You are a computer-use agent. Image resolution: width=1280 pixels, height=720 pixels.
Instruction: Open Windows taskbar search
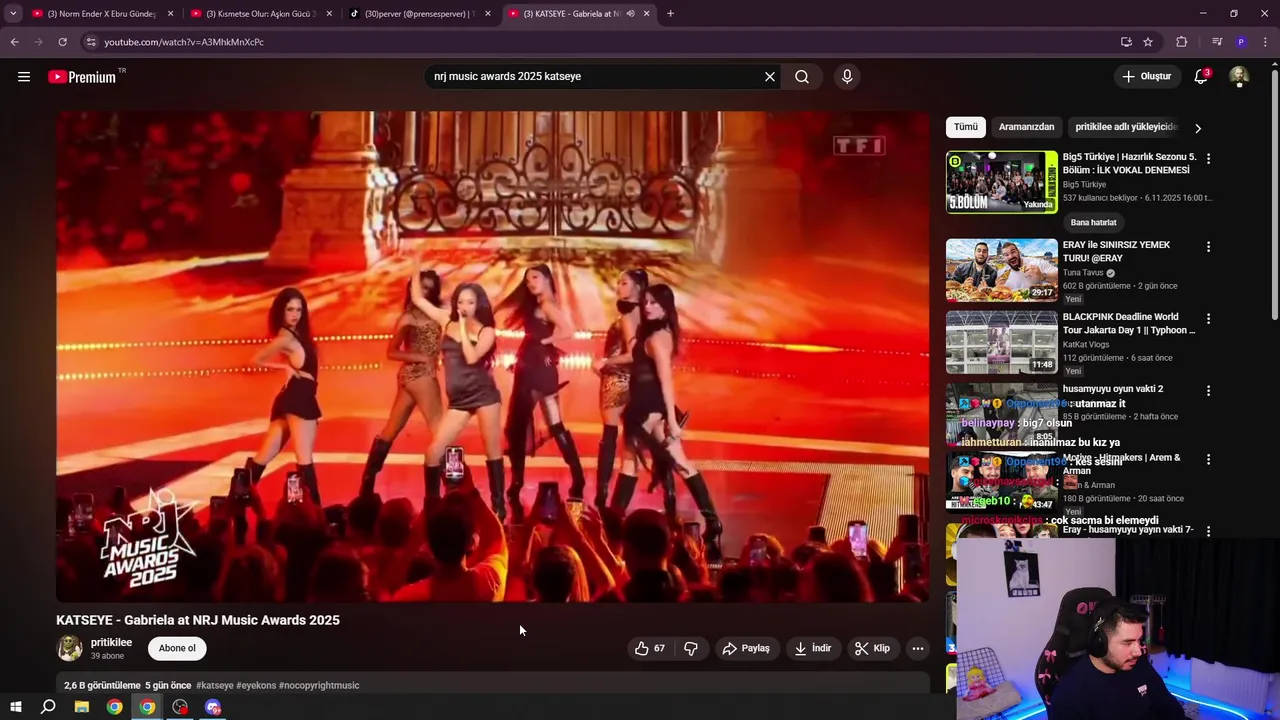[x=48, y=707]
